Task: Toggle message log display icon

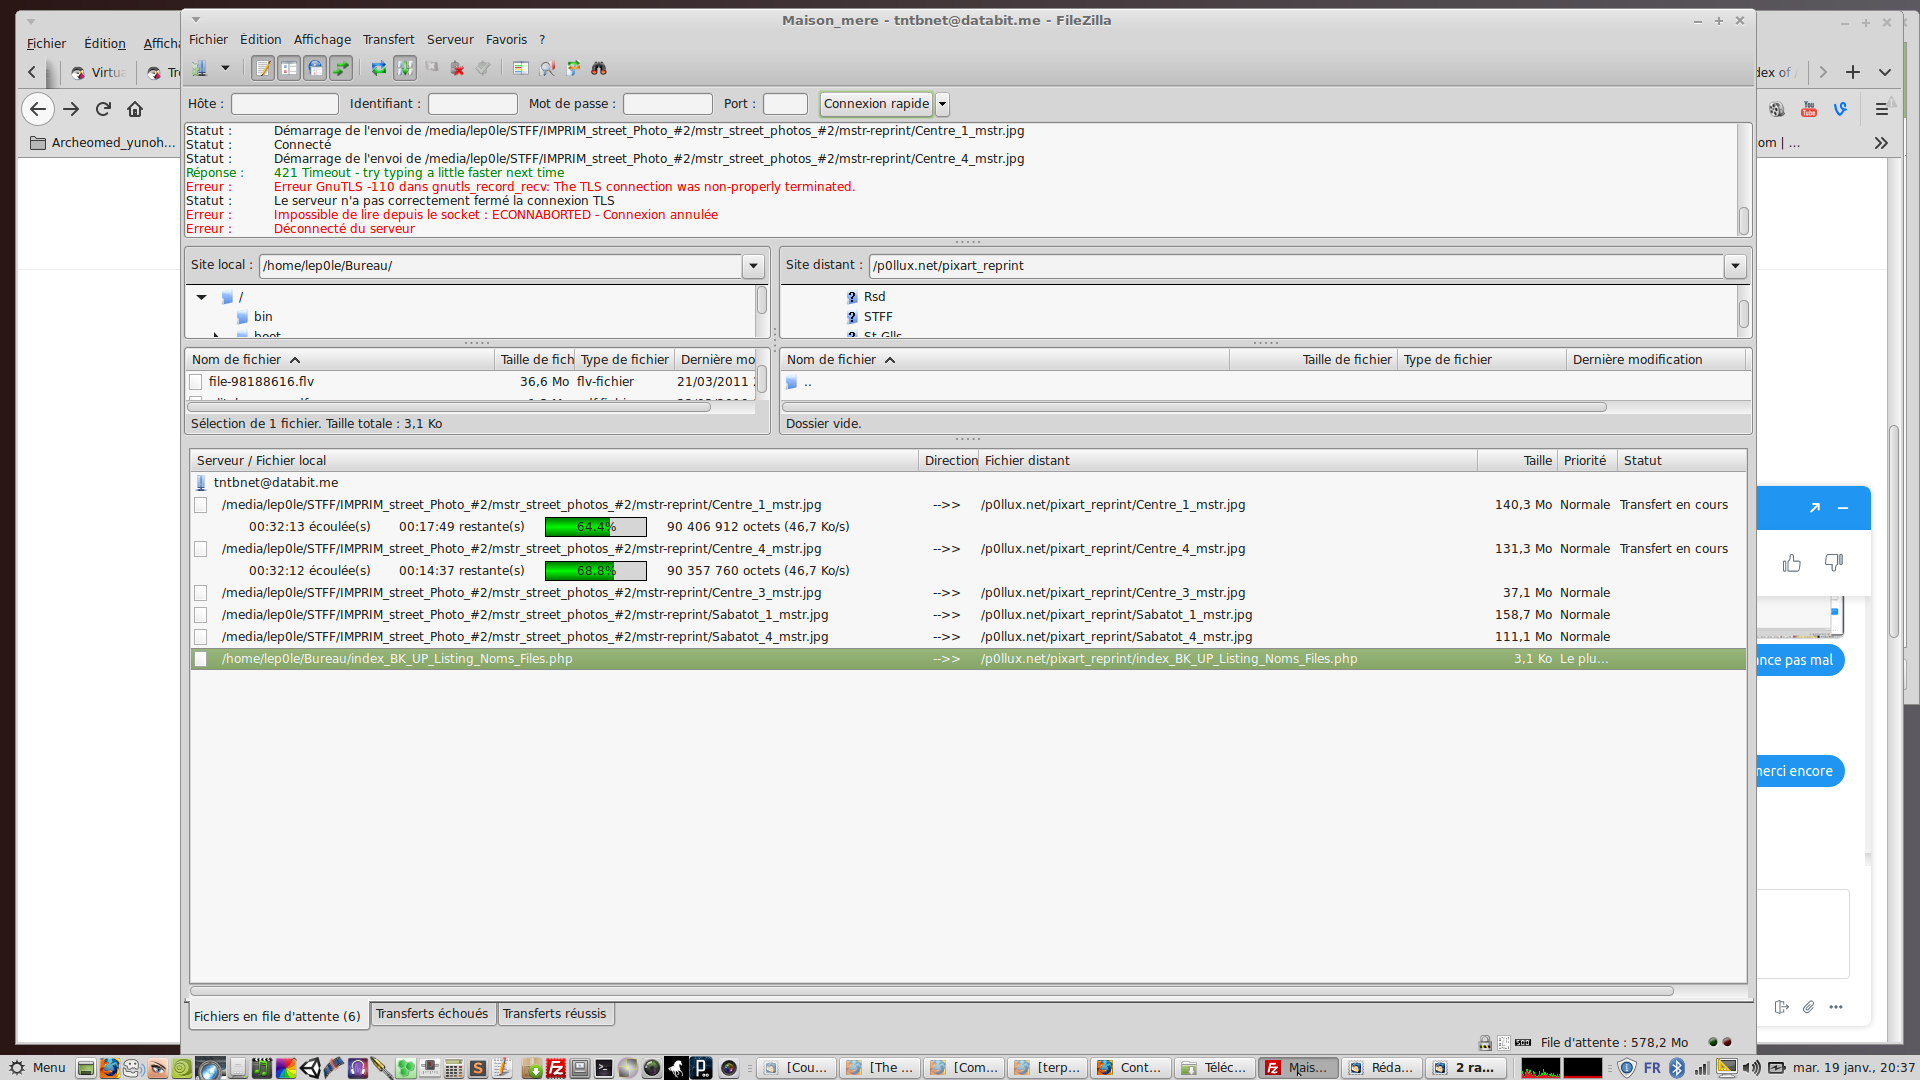Action: pyautogui.click(x=263, y=68)
